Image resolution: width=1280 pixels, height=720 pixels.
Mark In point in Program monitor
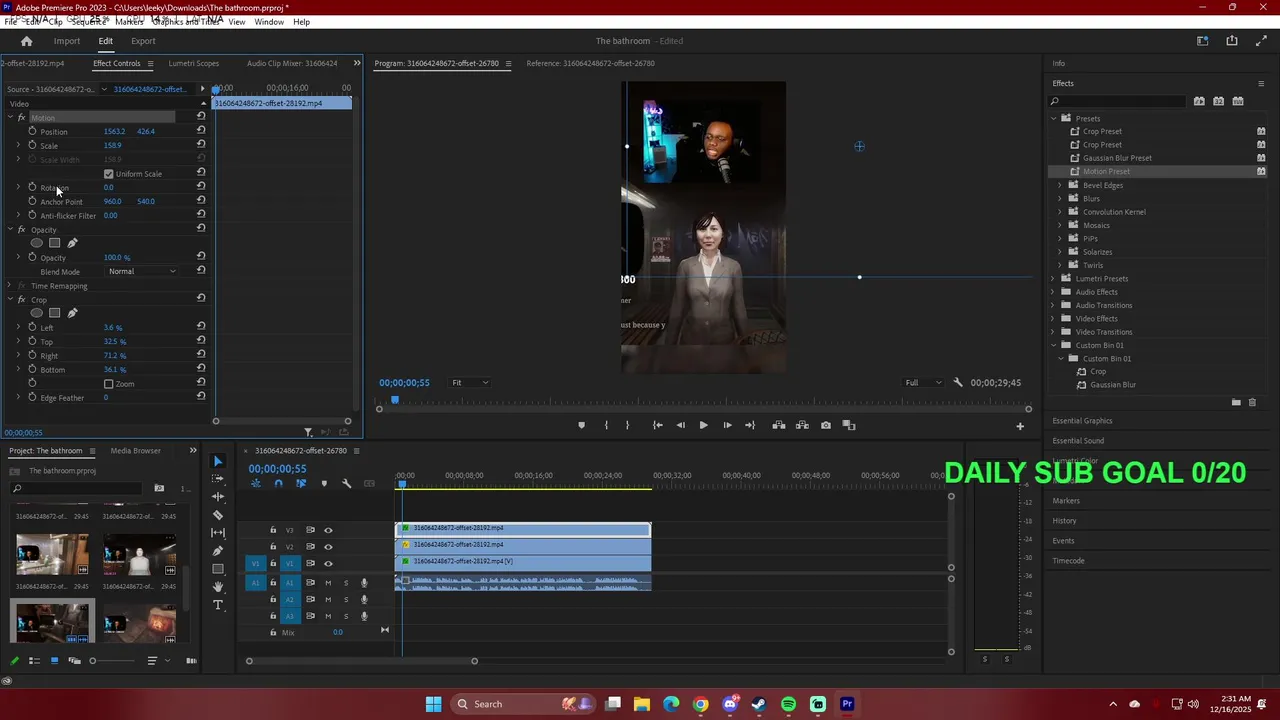606,425
